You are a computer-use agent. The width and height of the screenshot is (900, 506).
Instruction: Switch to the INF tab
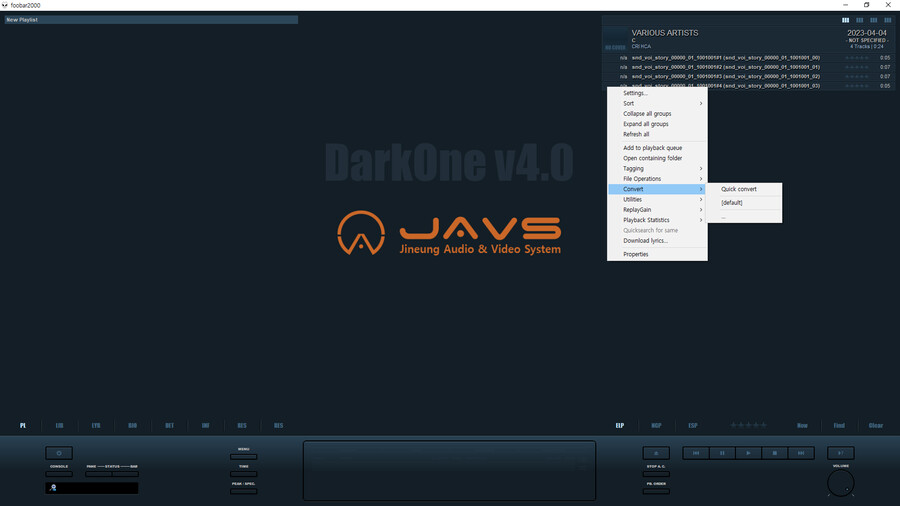point(205,426)
